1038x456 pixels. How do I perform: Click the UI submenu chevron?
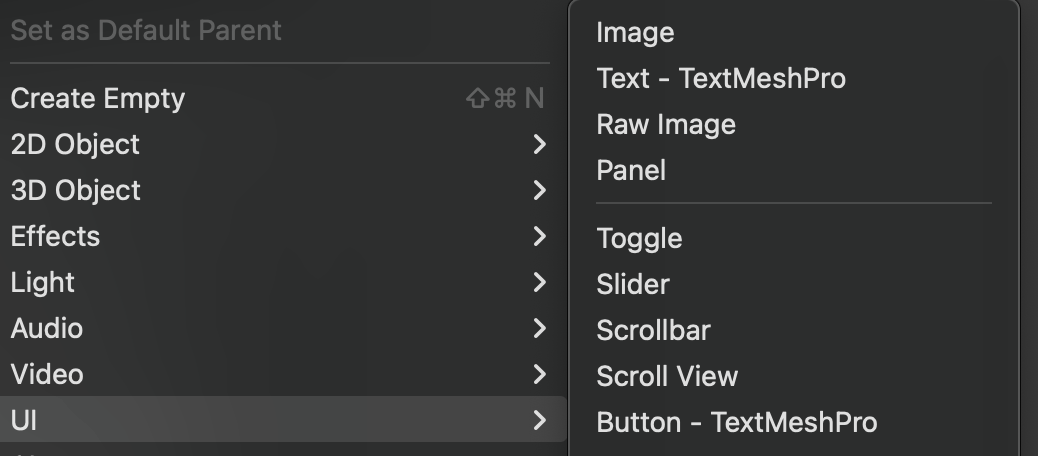[540, 421]
